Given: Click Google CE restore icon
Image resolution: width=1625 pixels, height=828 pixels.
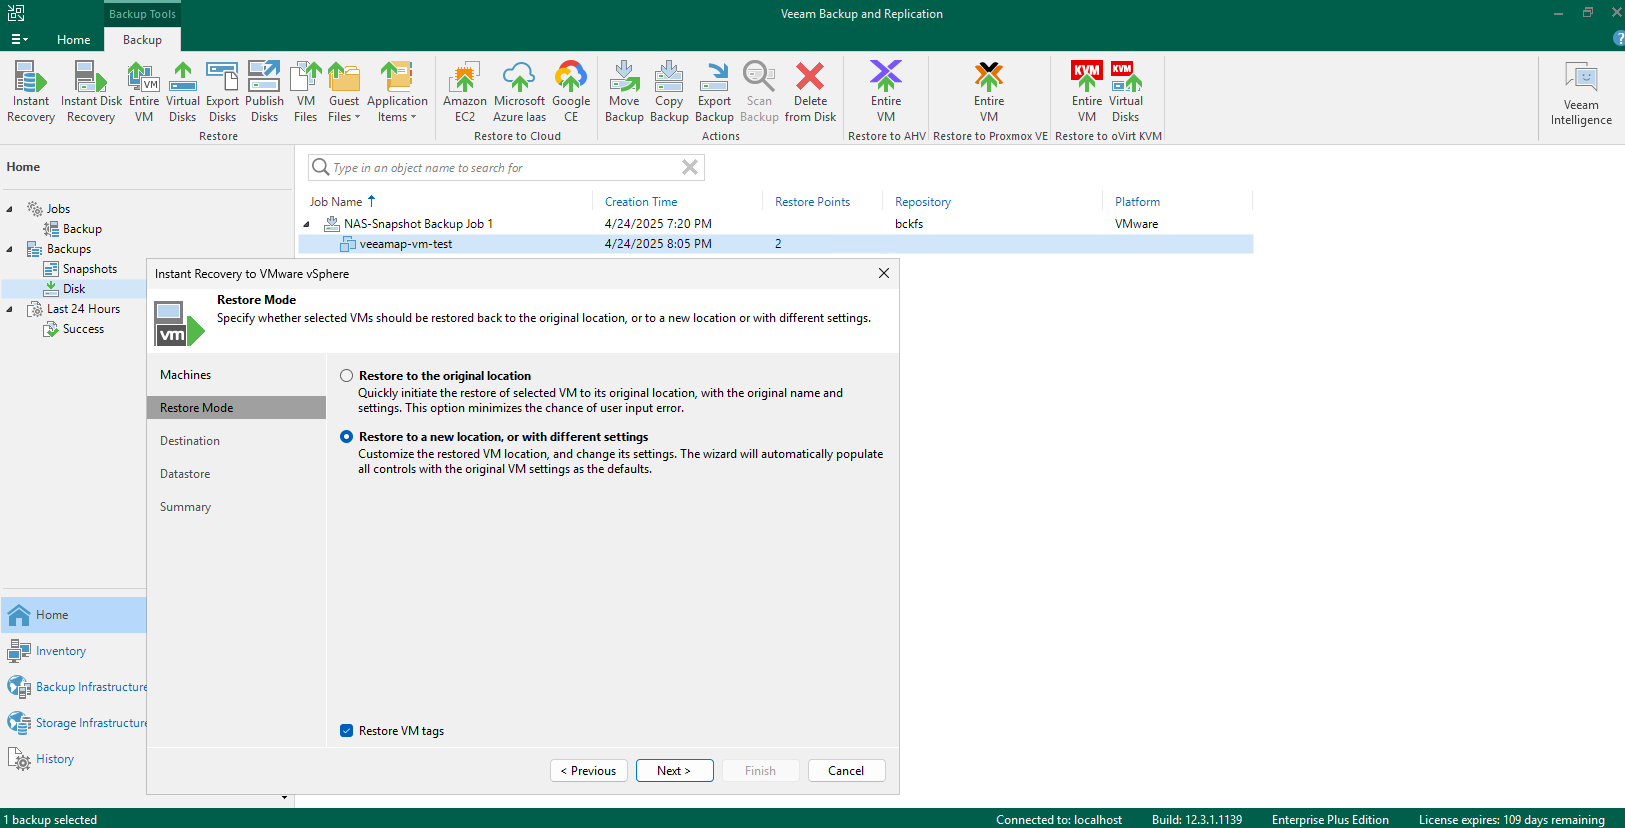Looking at the screenshot, I should tap(571, 92).
